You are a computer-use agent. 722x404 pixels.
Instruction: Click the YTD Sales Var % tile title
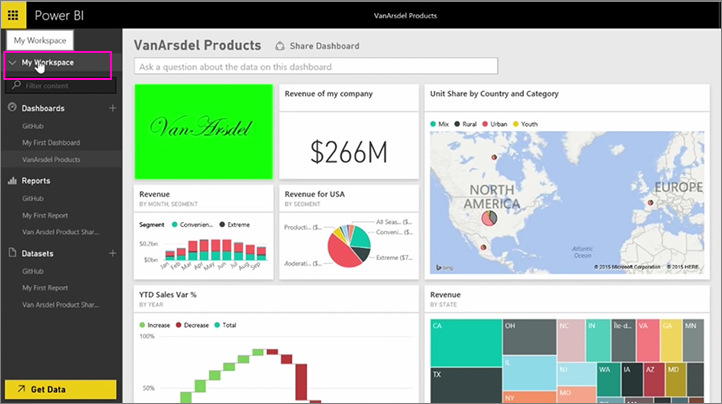click(x=168, y=295)
